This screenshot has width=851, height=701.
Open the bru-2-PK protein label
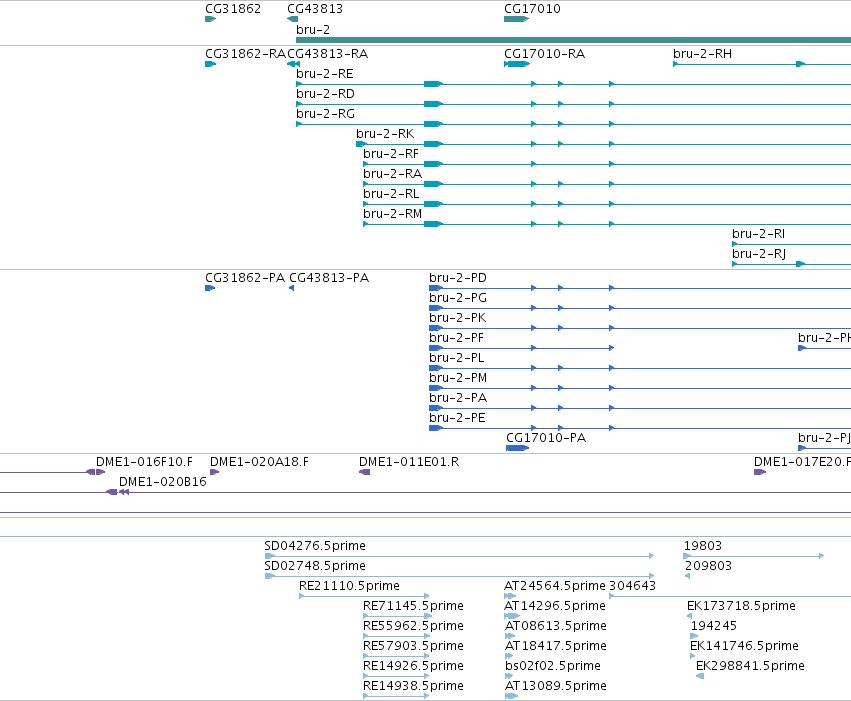457,318
